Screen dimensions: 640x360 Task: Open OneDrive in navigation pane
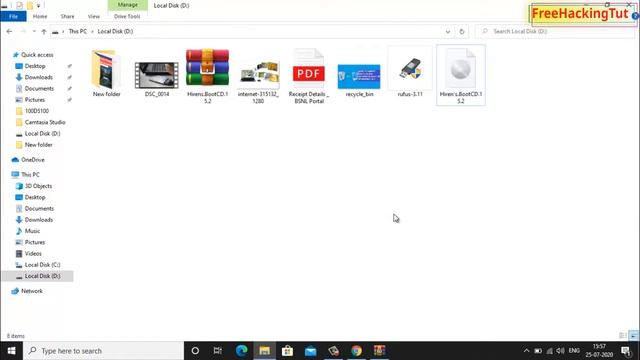(x=33, y=160)
